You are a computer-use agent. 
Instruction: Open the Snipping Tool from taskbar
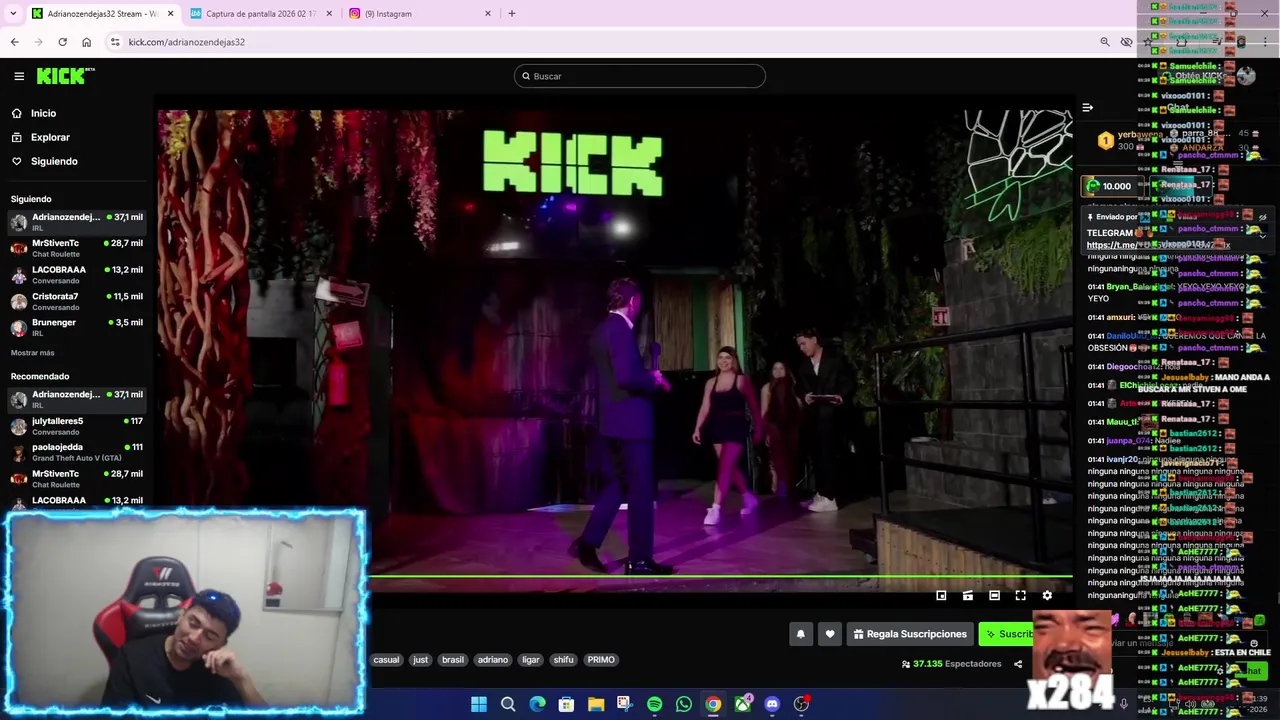click(625, 704)
